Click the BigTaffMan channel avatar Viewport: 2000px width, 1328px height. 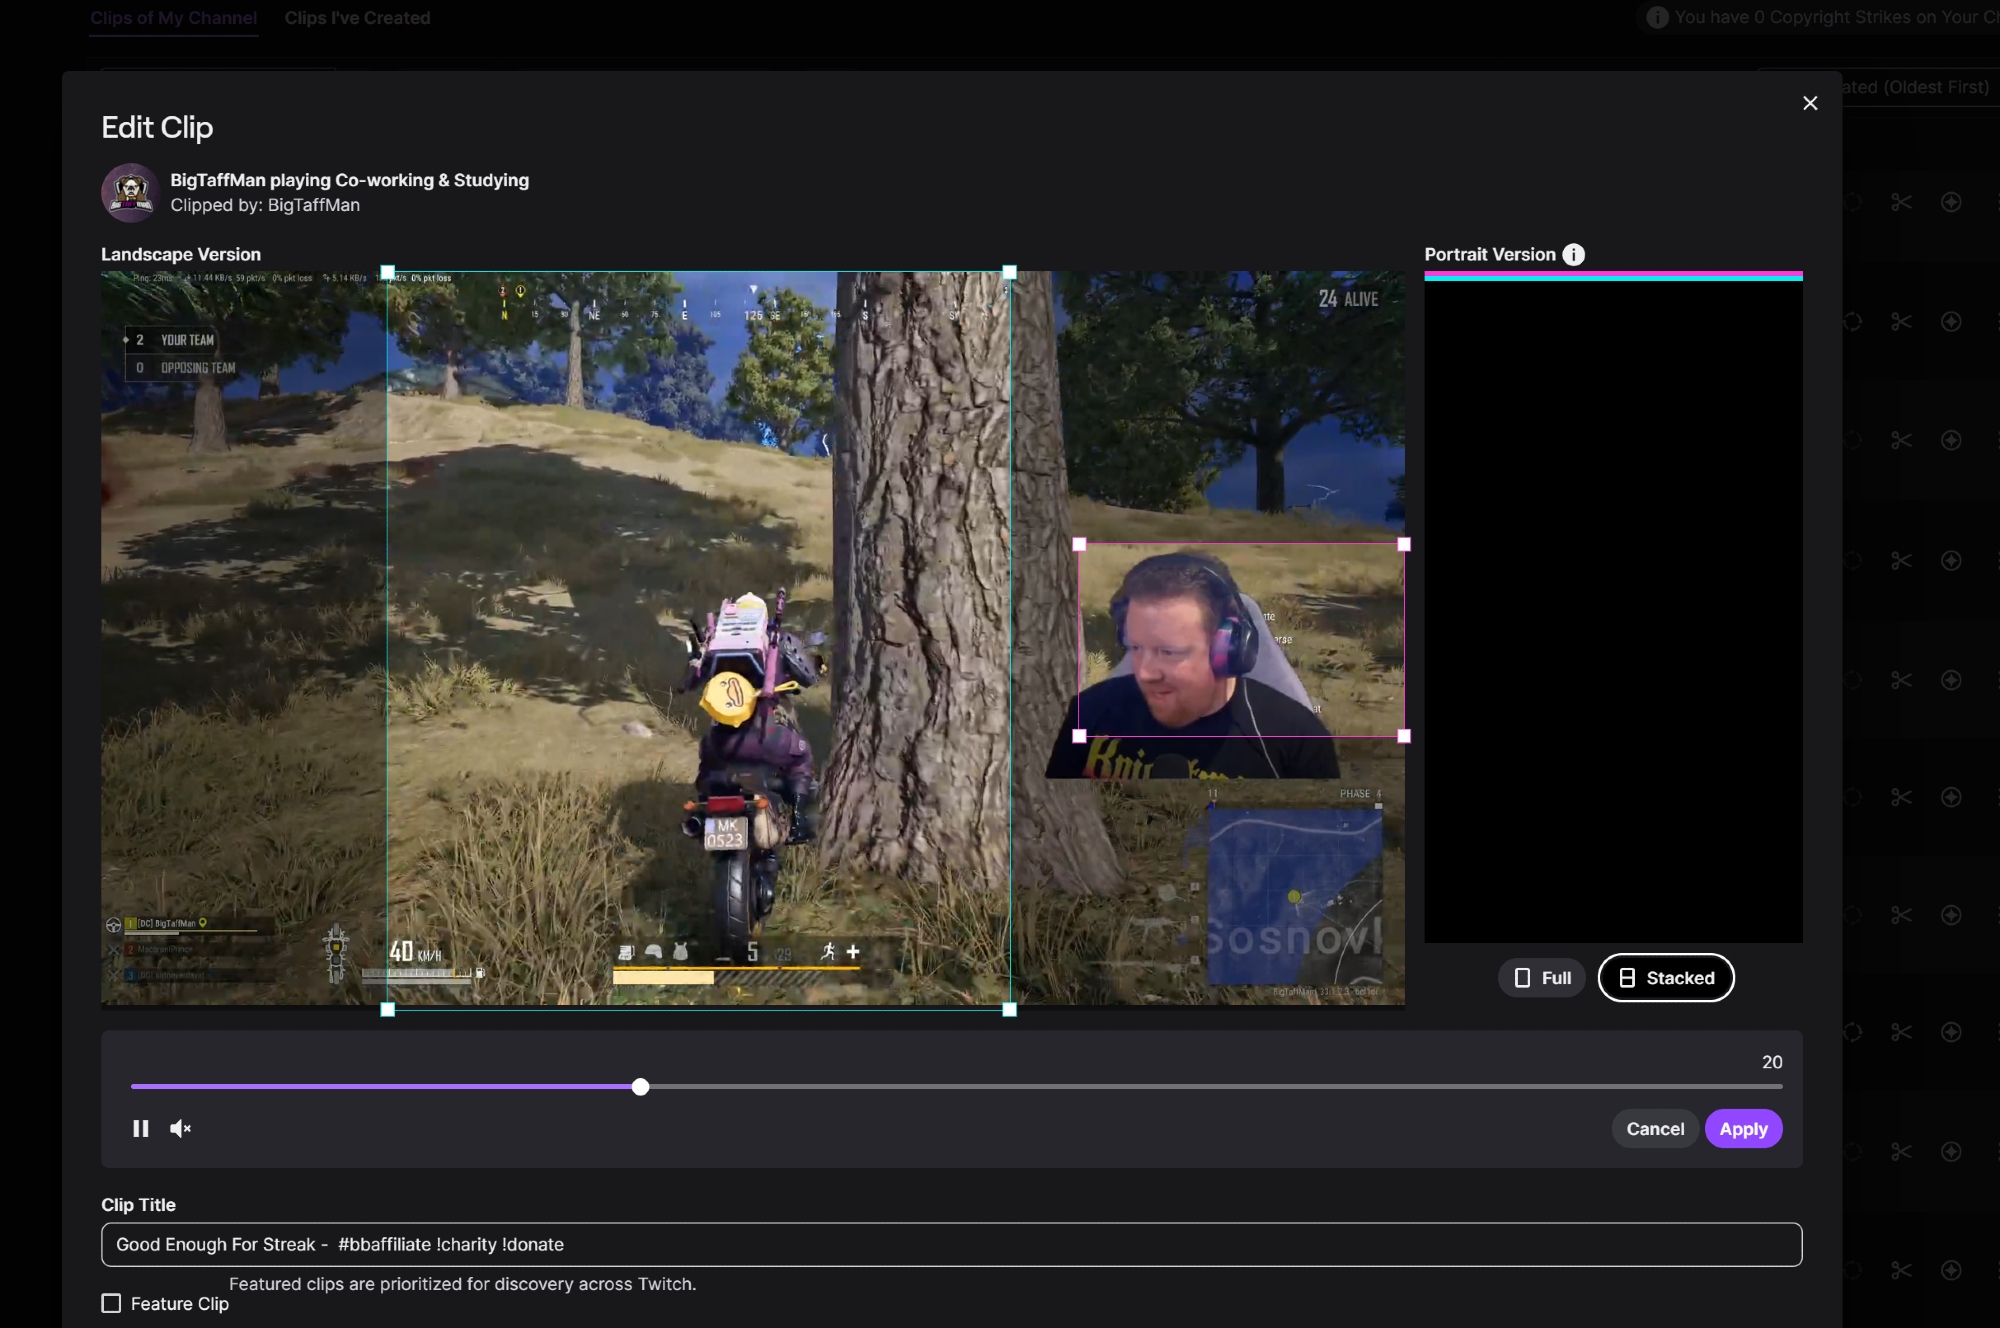pyautogui.click(x=131, y=192)
